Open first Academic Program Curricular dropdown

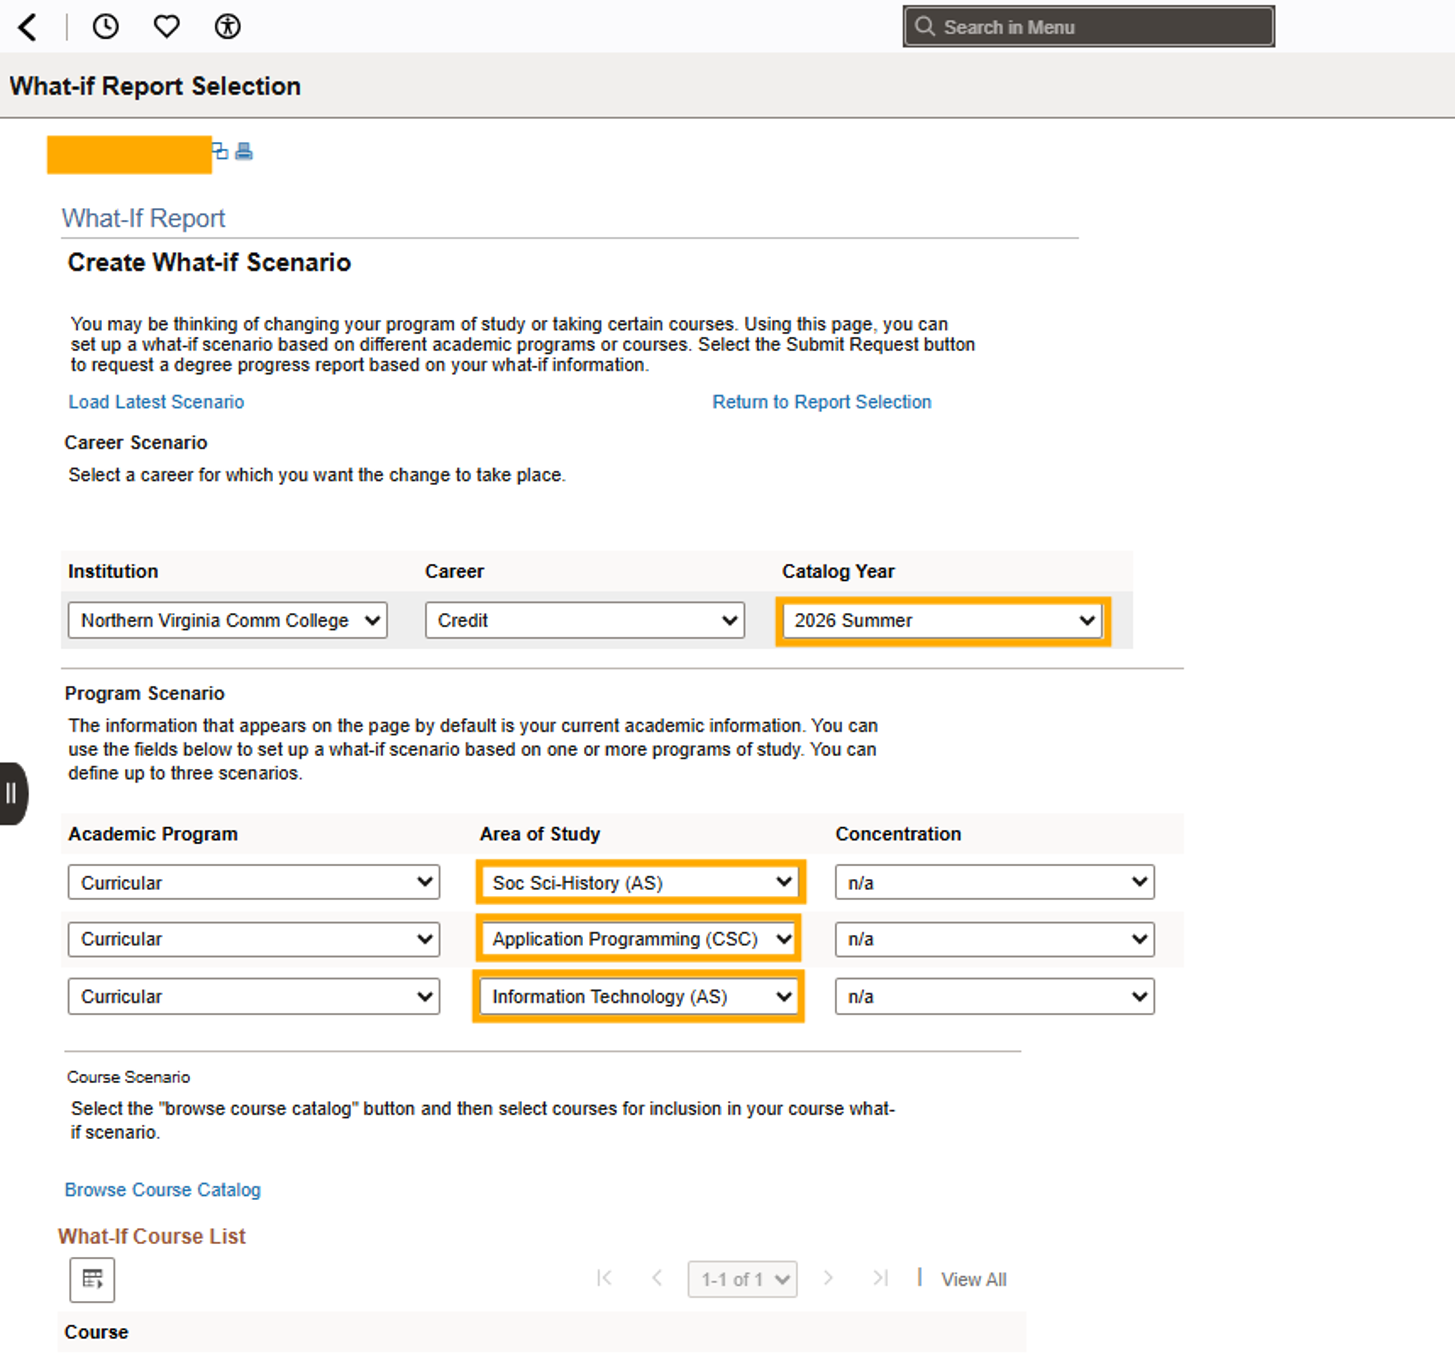(254, 883)
